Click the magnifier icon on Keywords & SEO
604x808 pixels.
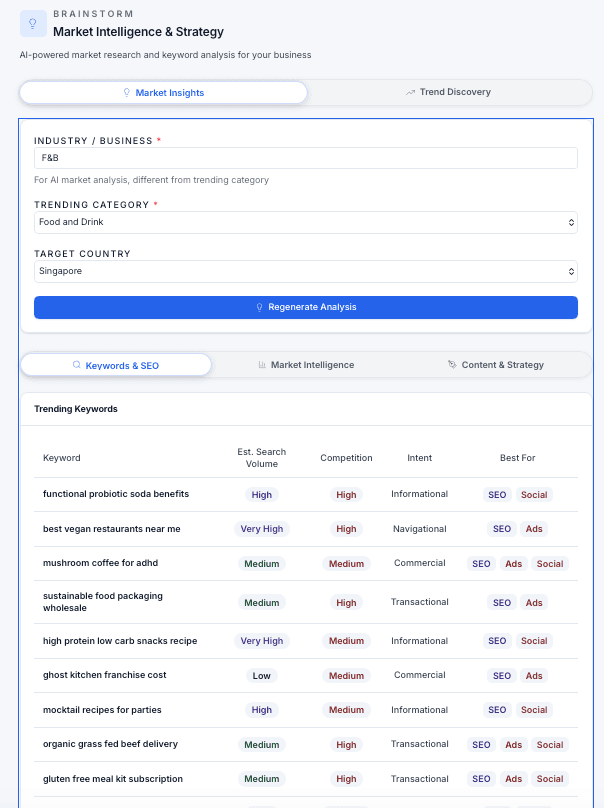77,365
